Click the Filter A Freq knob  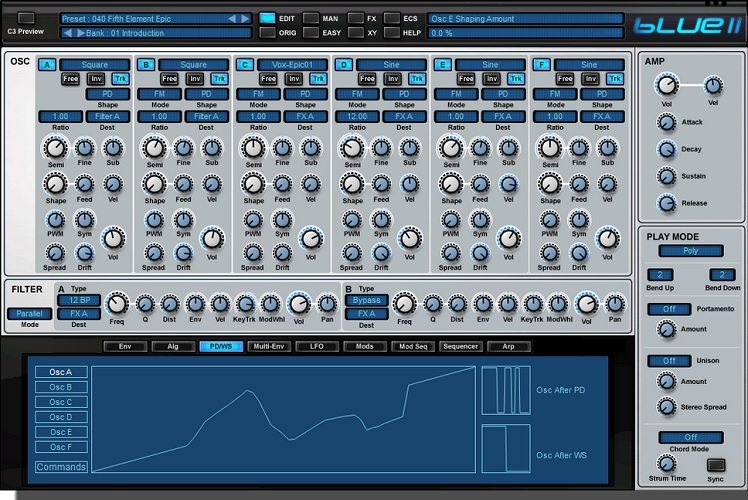(x=117, y=303)
